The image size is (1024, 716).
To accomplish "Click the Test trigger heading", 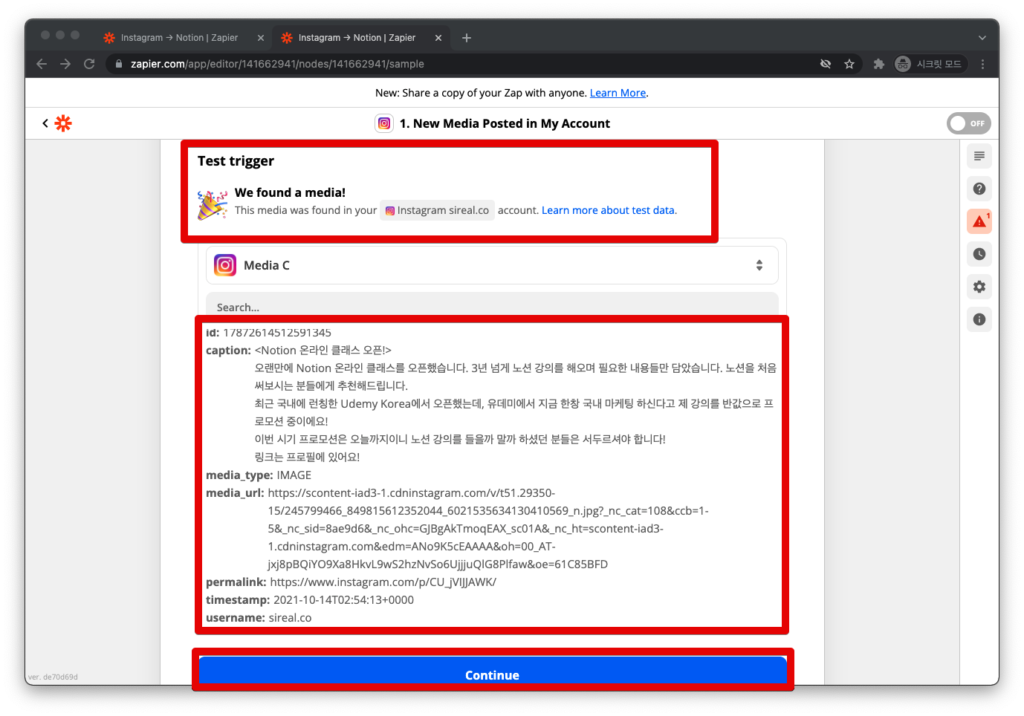I will (x=236, y=161).
